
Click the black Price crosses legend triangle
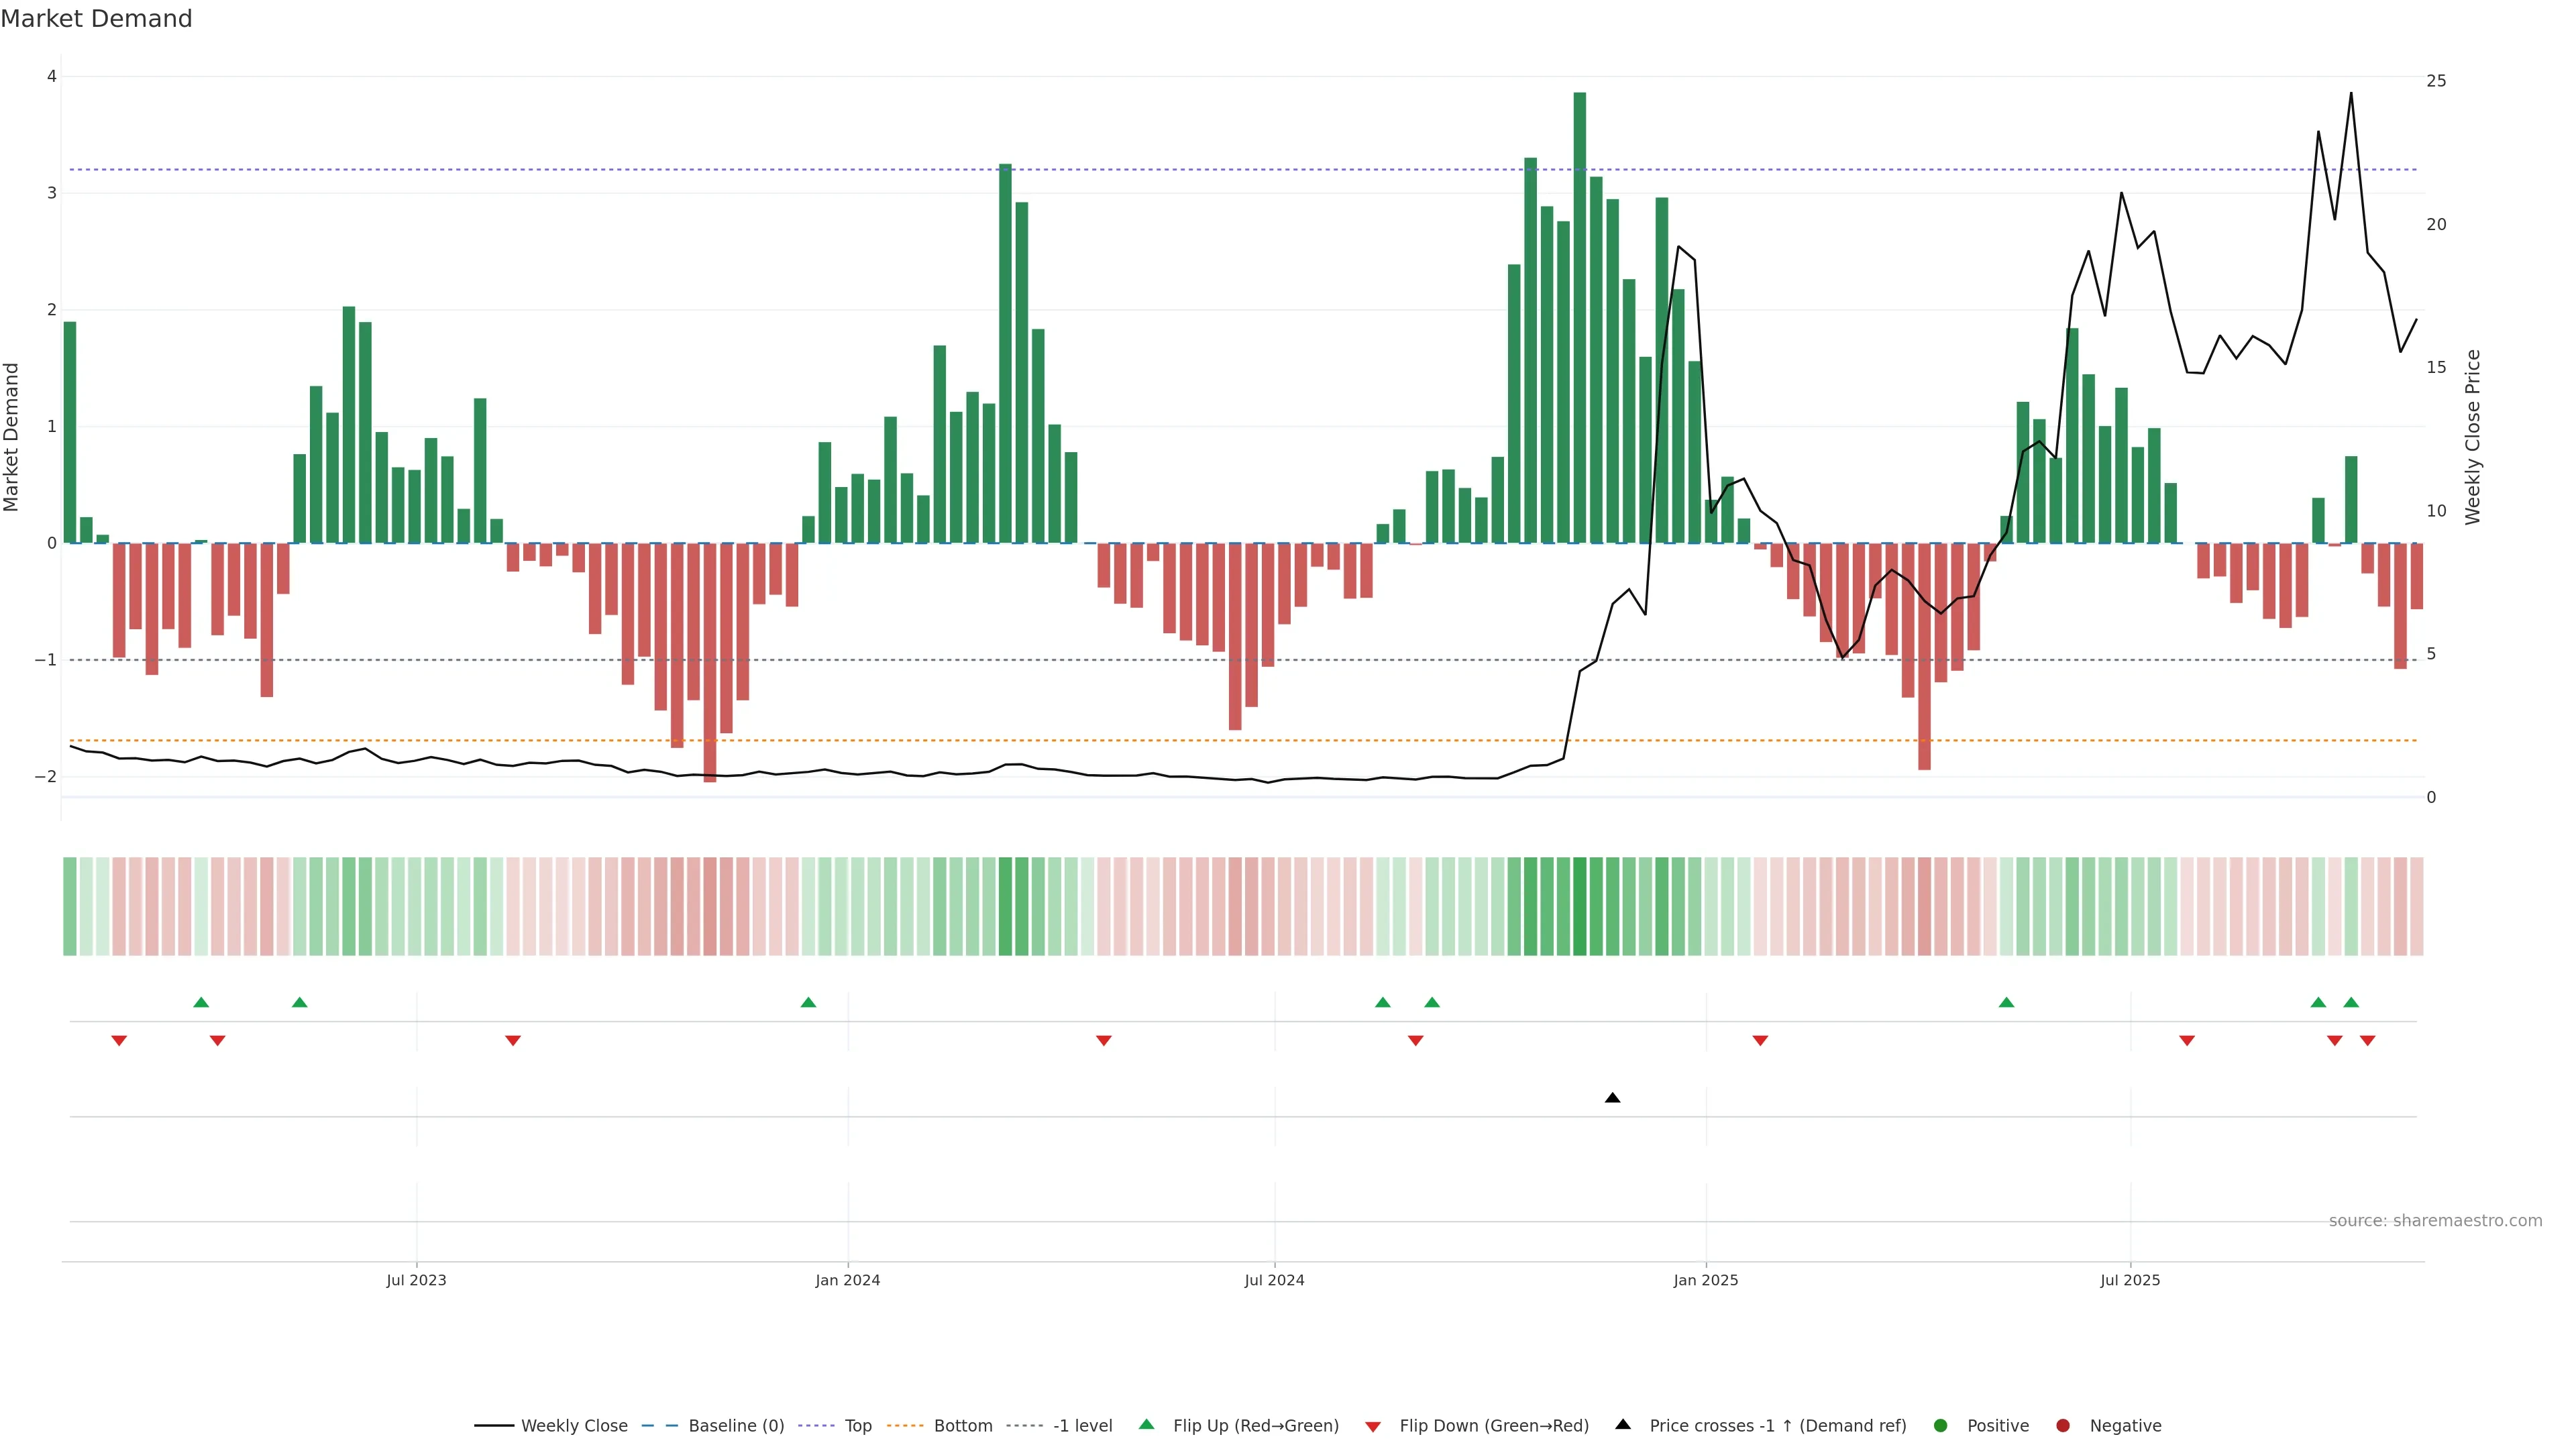point(1623,1424)
